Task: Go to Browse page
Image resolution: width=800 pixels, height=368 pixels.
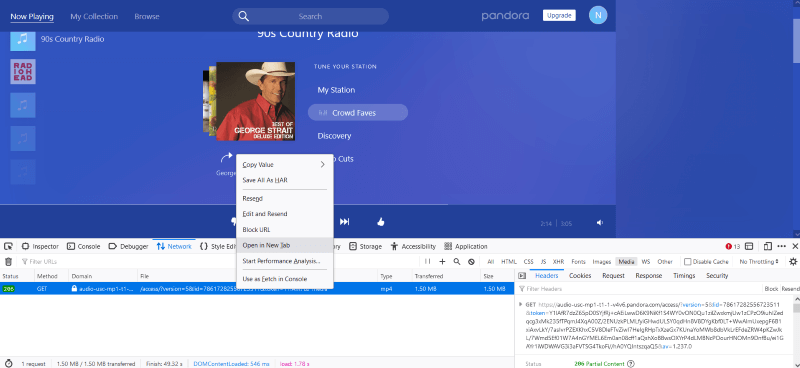Action: [x=147, y=16]
